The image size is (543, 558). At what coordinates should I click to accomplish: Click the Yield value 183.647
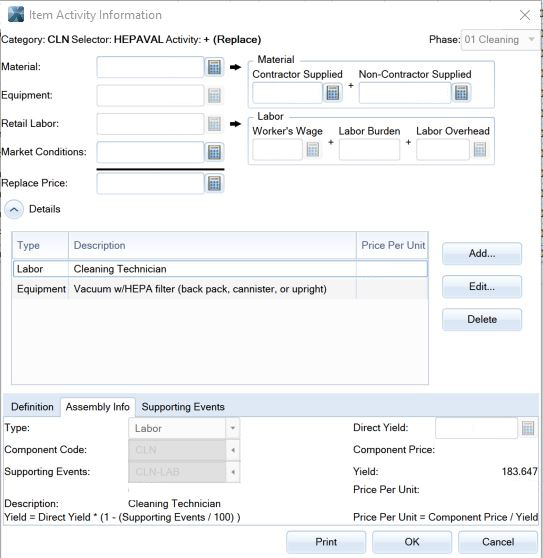[519, 472]
